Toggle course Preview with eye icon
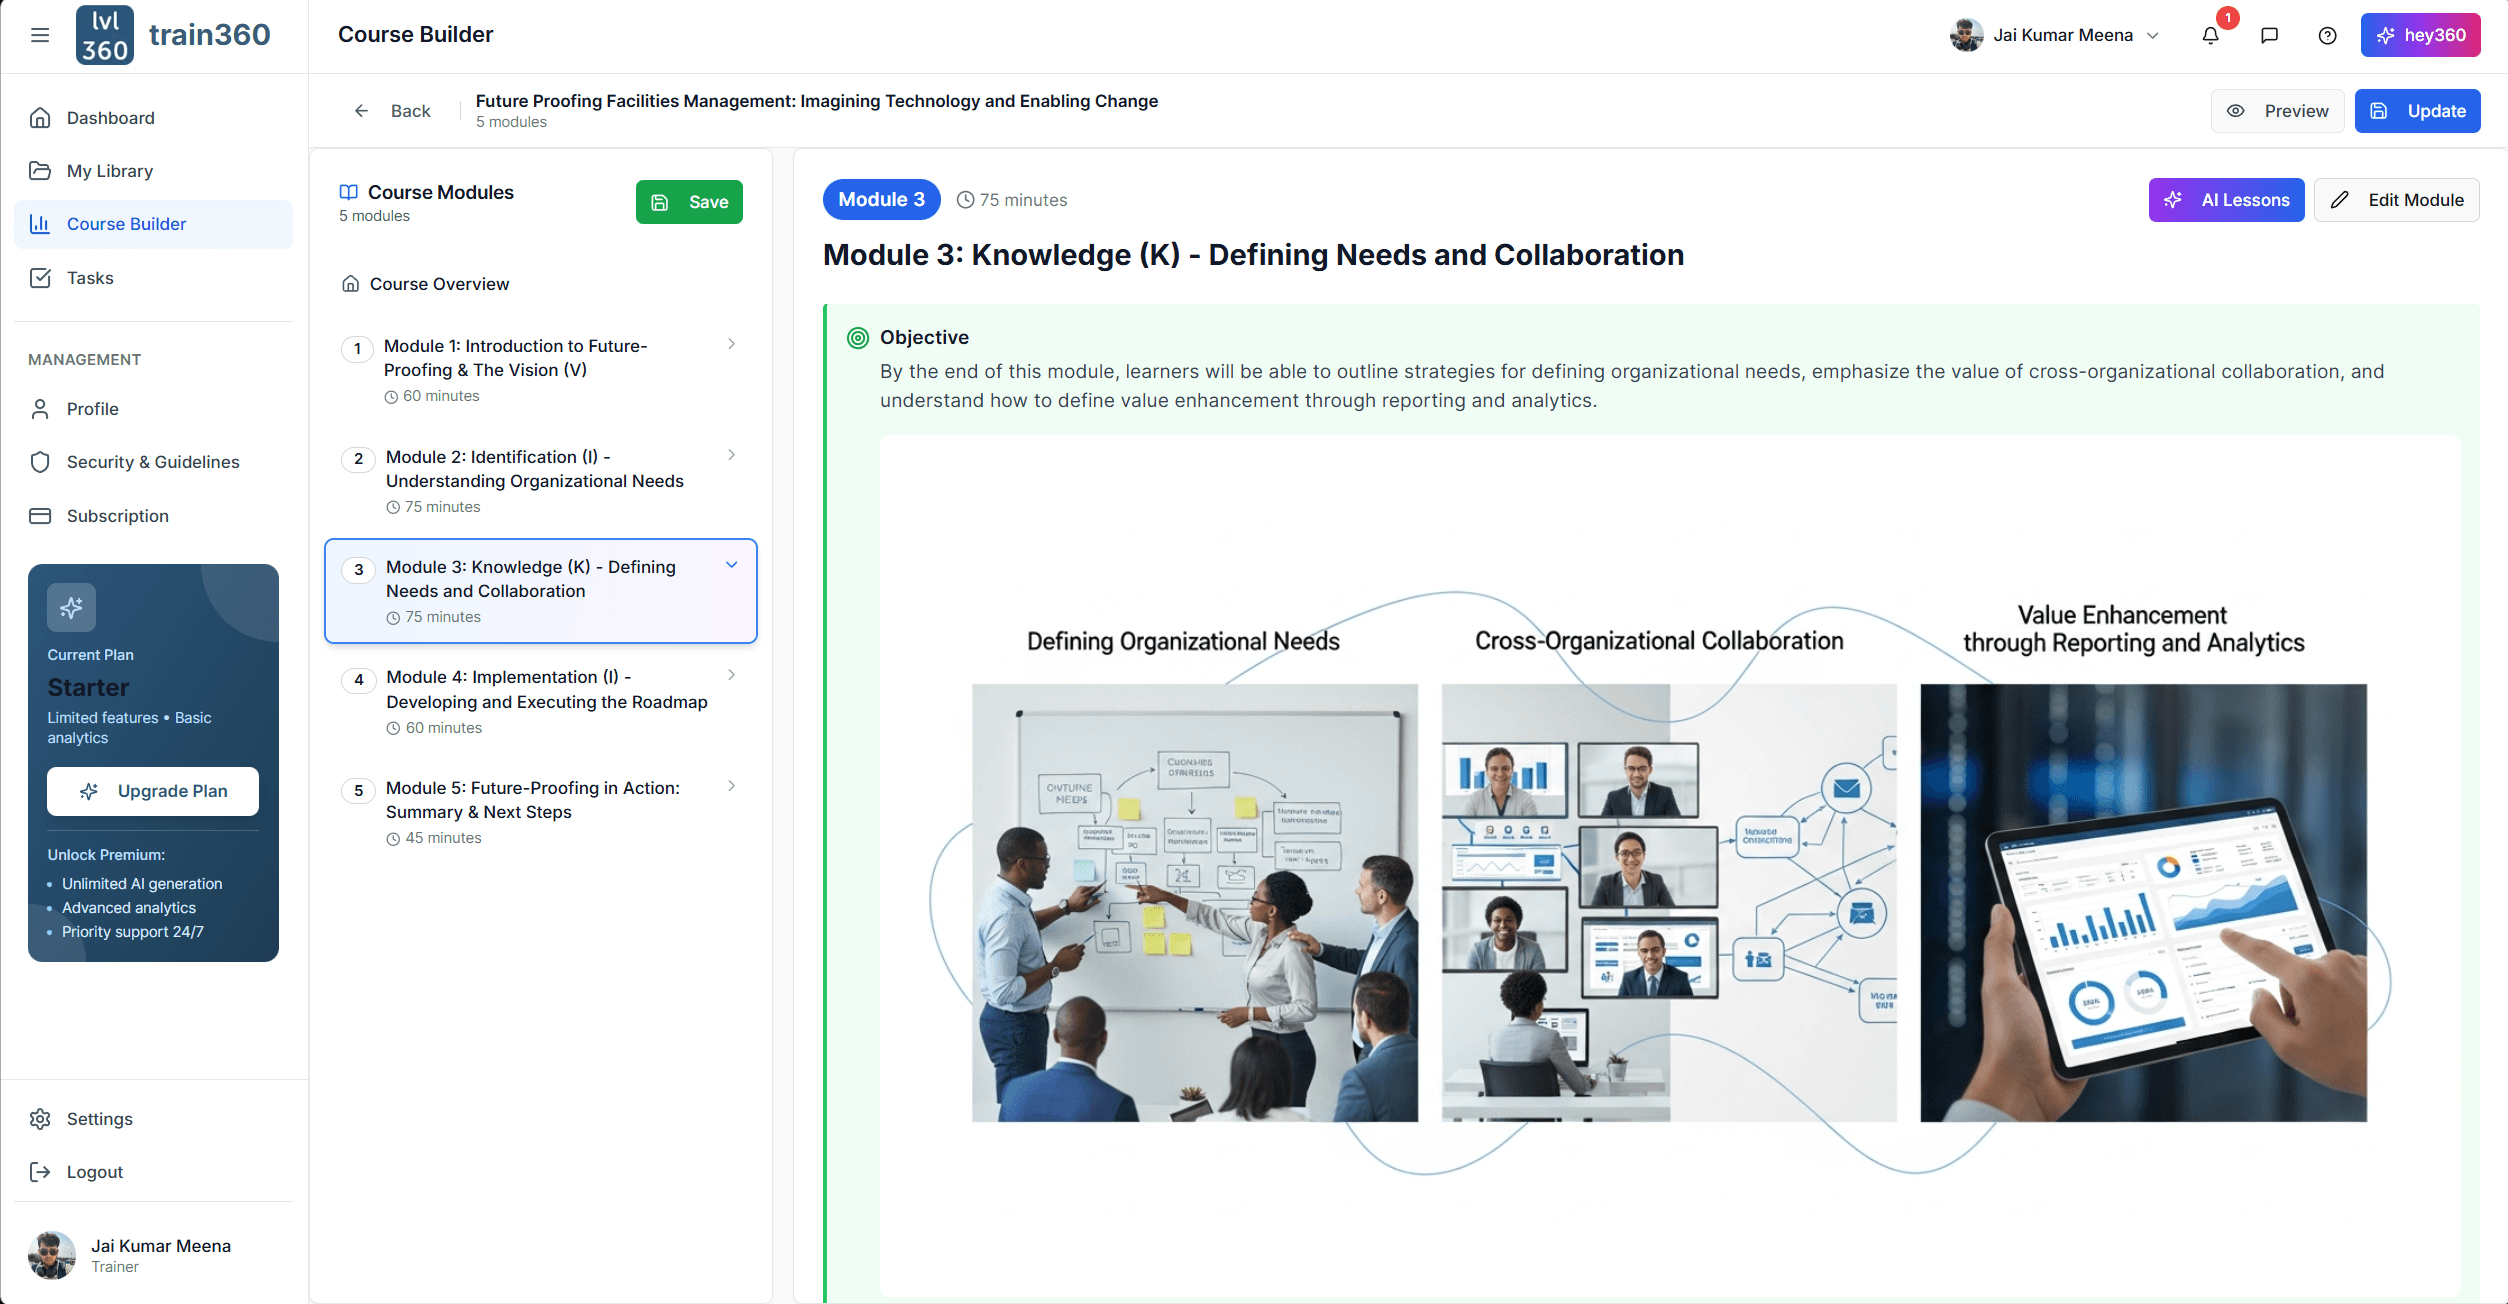This screenshot has width=2508, height=1304. click(2277, 111)
